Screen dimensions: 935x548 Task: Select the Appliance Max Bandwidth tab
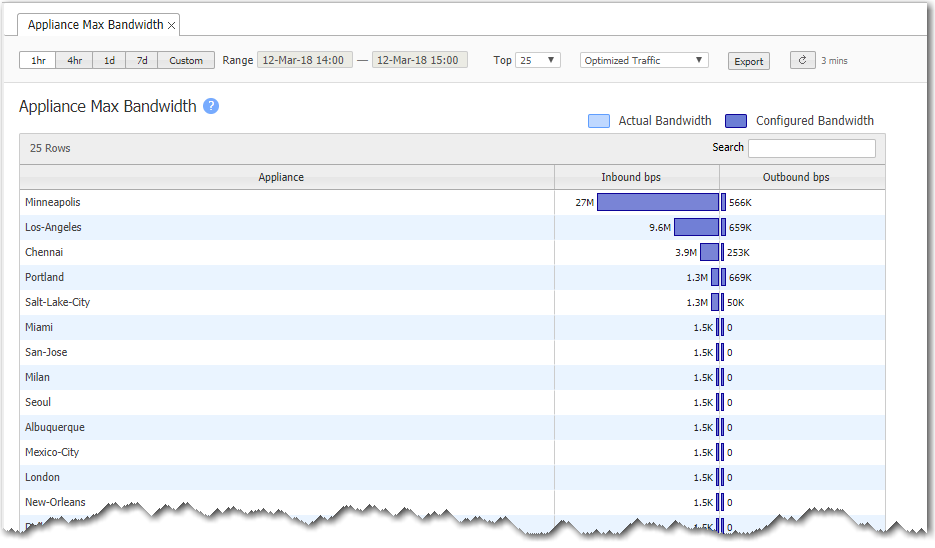tap(95, 25)
